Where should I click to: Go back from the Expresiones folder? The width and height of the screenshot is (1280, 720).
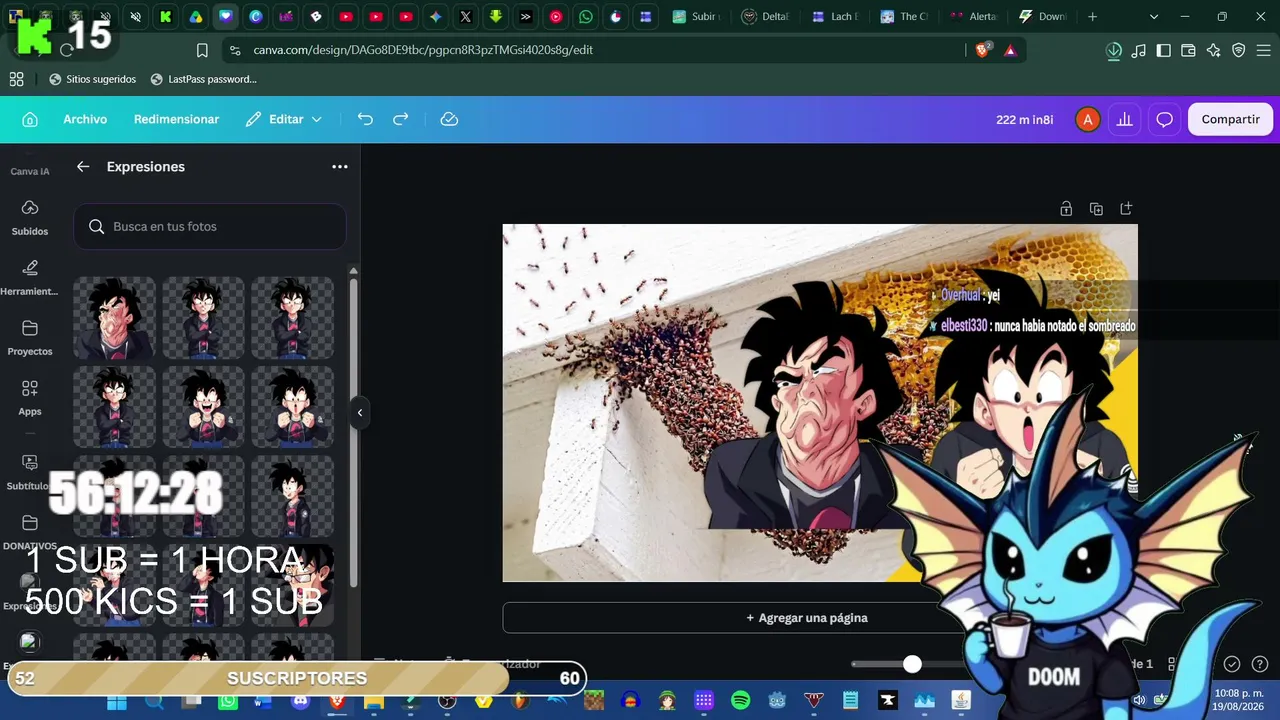tap(83, 167)
